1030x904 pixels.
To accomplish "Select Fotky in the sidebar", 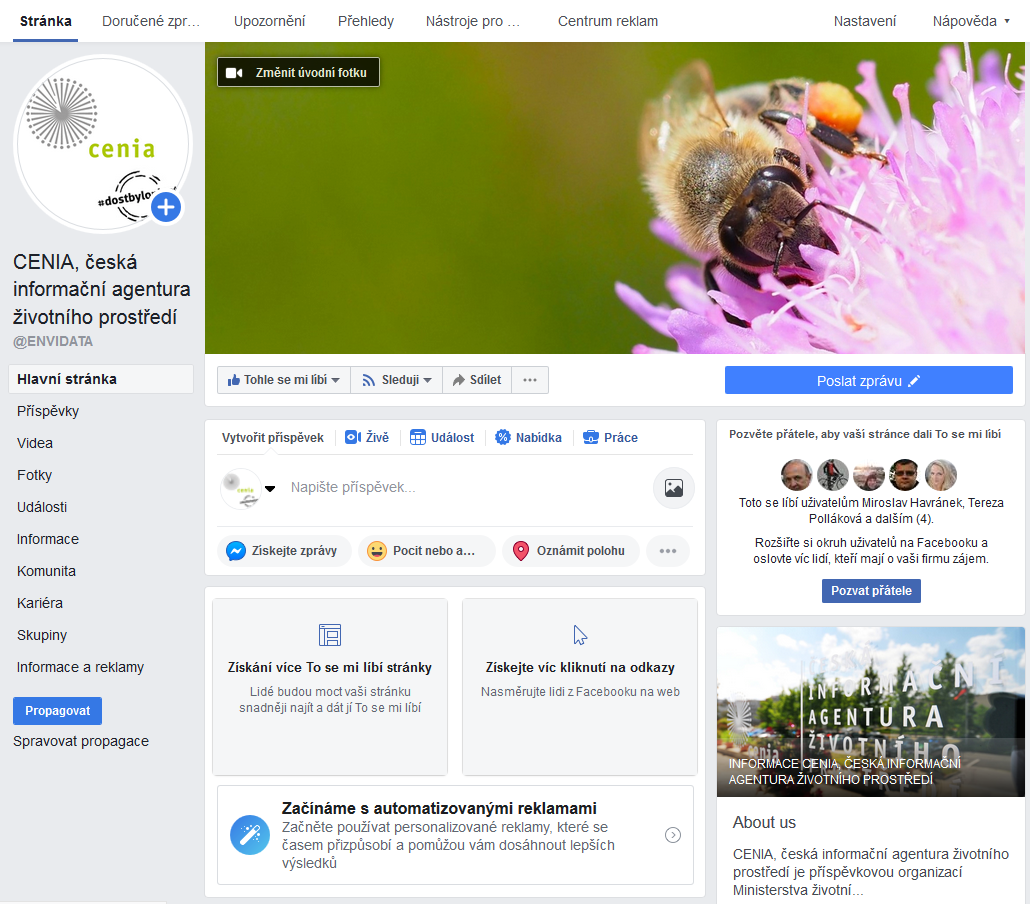I will (34, 475).
